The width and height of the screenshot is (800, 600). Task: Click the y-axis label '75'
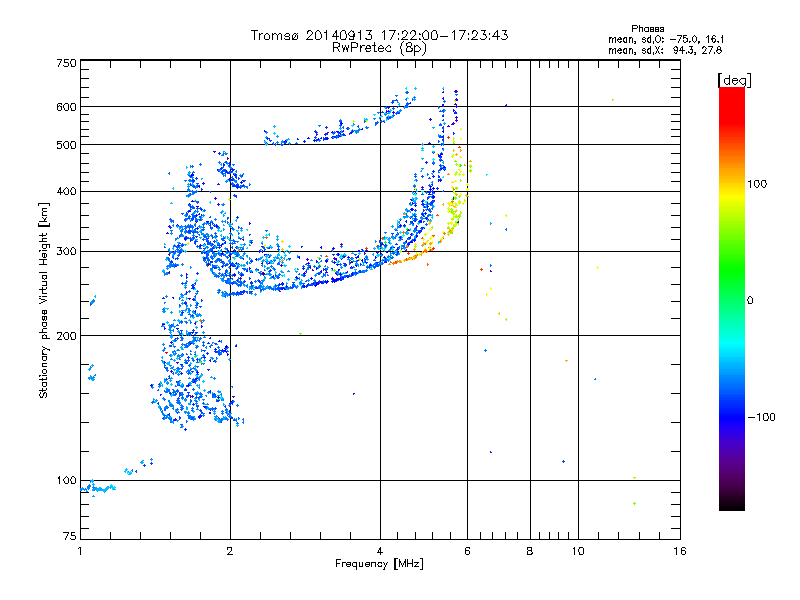click(70, 536)
